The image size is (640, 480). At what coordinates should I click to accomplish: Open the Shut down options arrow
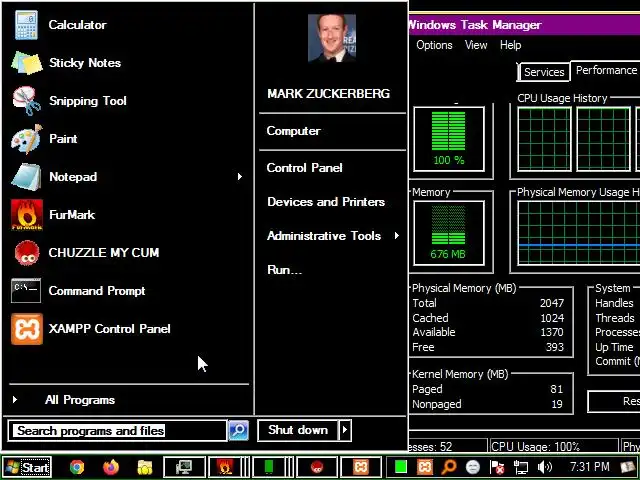tap(345, 430)
